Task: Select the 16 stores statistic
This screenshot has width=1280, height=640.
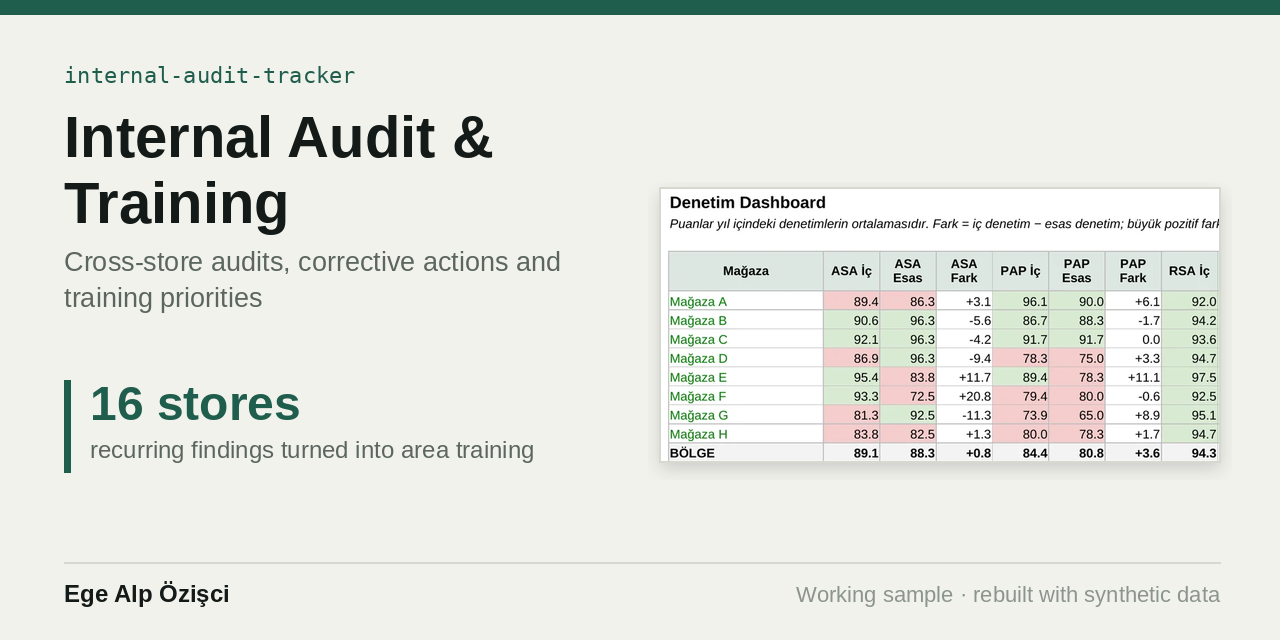Action: click(195, 404)
